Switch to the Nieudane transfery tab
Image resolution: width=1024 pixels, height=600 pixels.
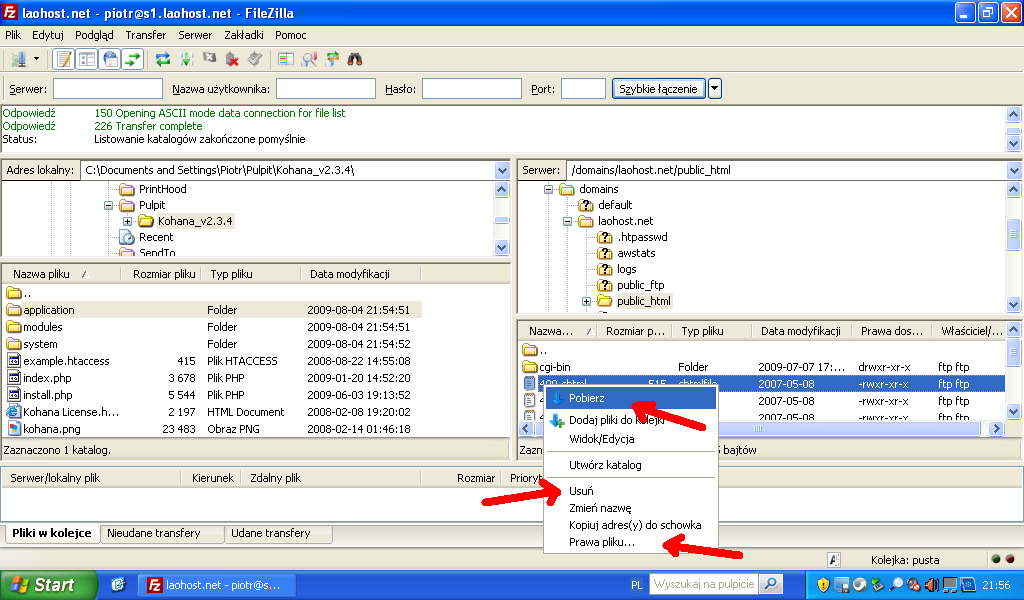coord(161,533)
